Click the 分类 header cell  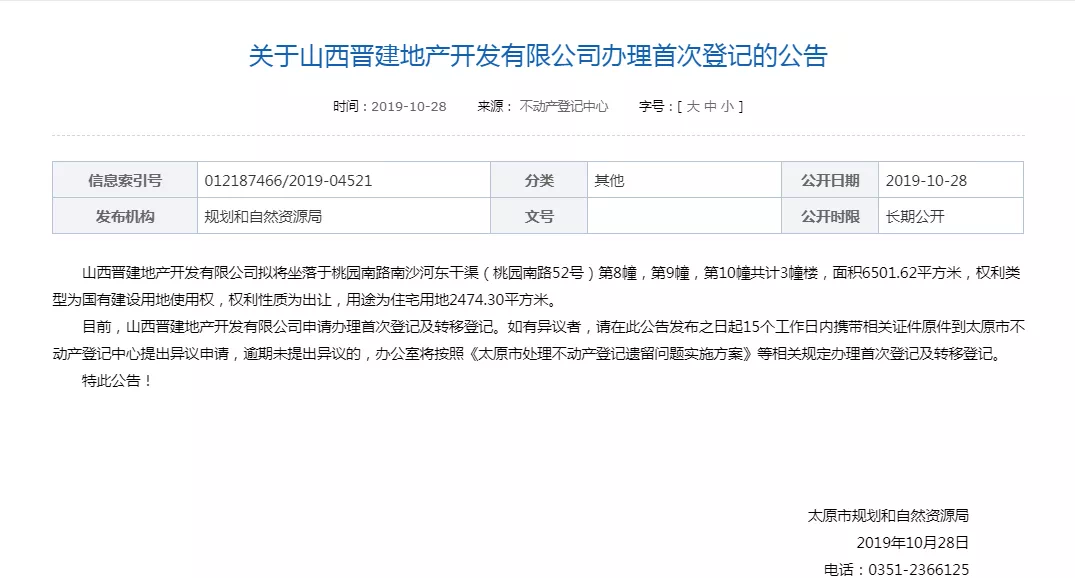(539, 180)
